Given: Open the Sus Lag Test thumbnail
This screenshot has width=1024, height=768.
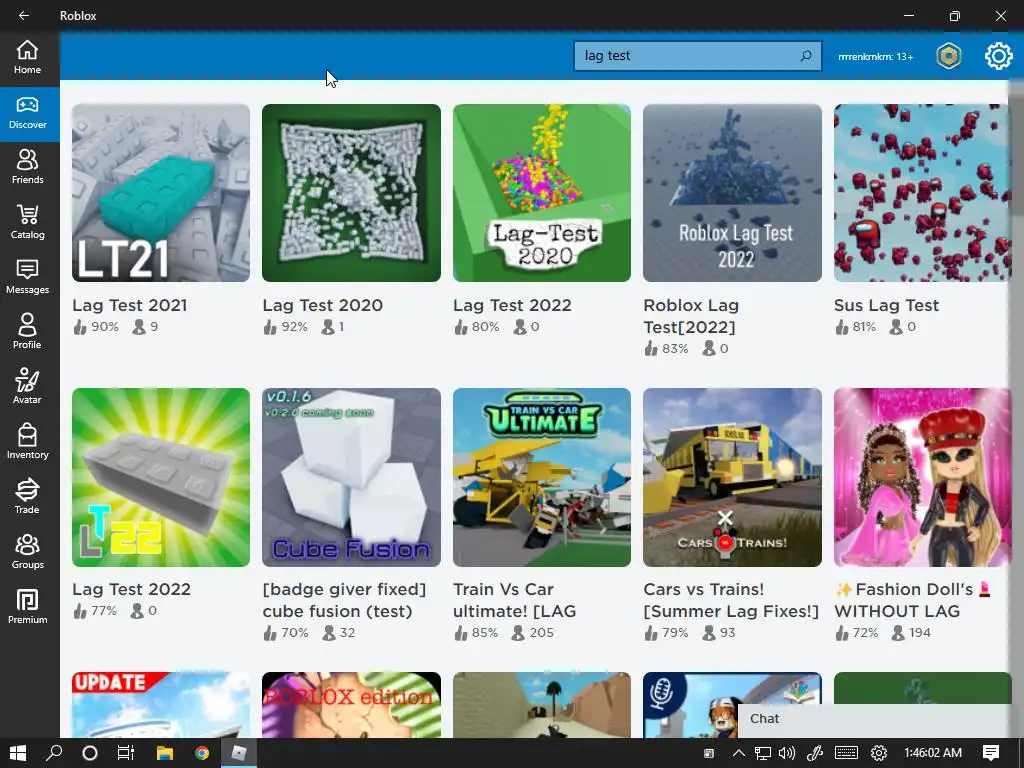Looking at the screenshot, I should click(922, 193).
